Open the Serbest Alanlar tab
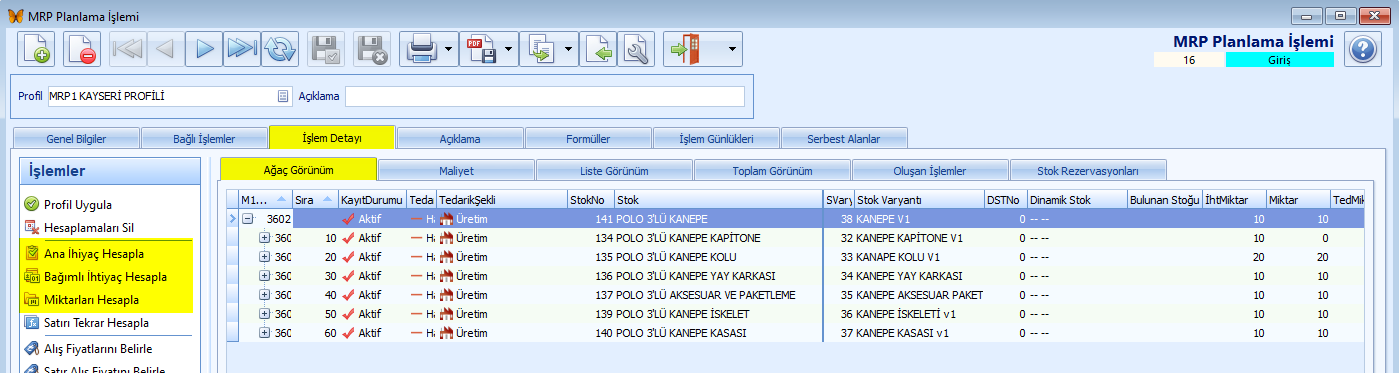Viewport: 1399px width, 373px height. (844, 138)
